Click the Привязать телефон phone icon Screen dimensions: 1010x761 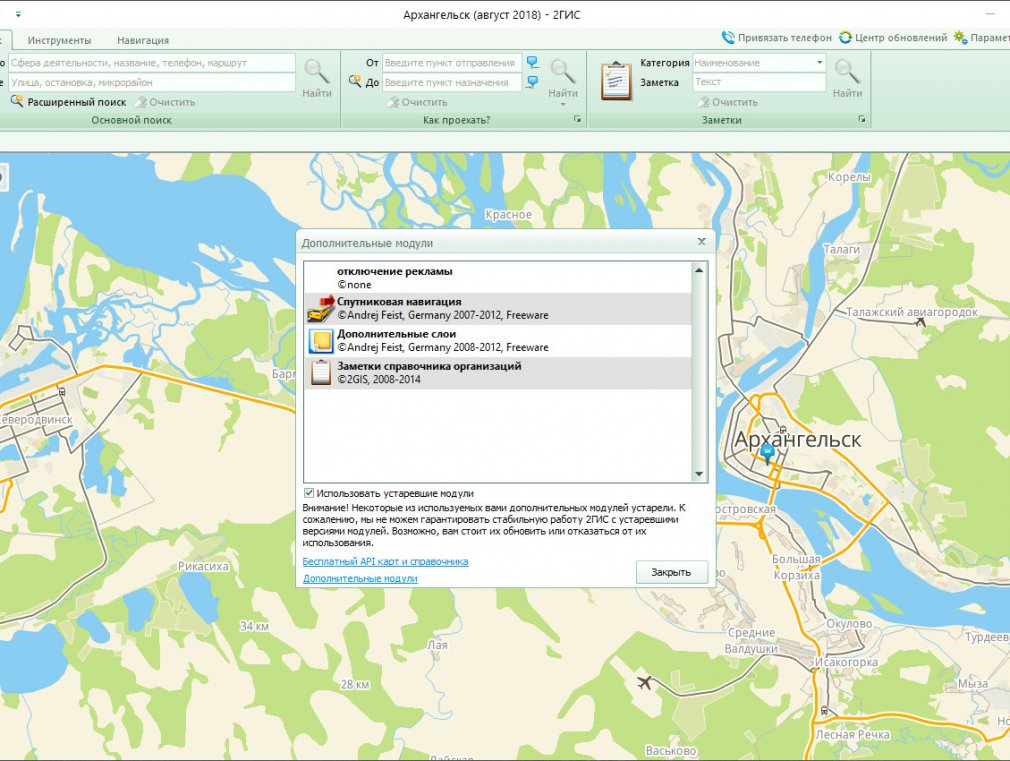728,37
